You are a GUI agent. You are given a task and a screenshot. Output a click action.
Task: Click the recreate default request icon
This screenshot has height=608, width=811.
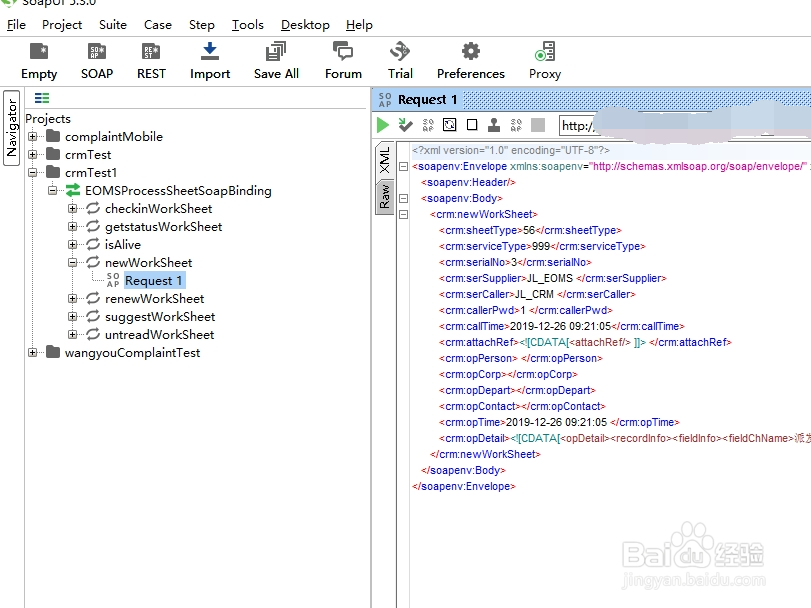coord(449,125)
